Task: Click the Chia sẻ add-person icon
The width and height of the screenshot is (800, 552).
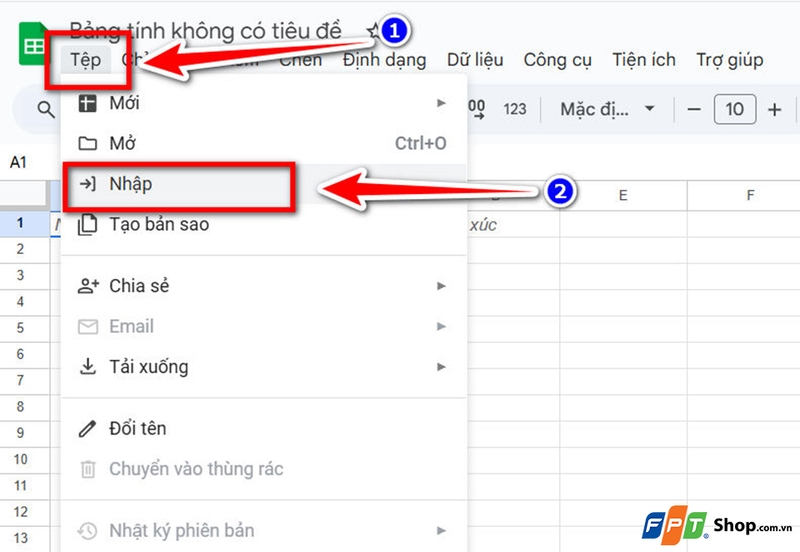Action: point(88,286)
